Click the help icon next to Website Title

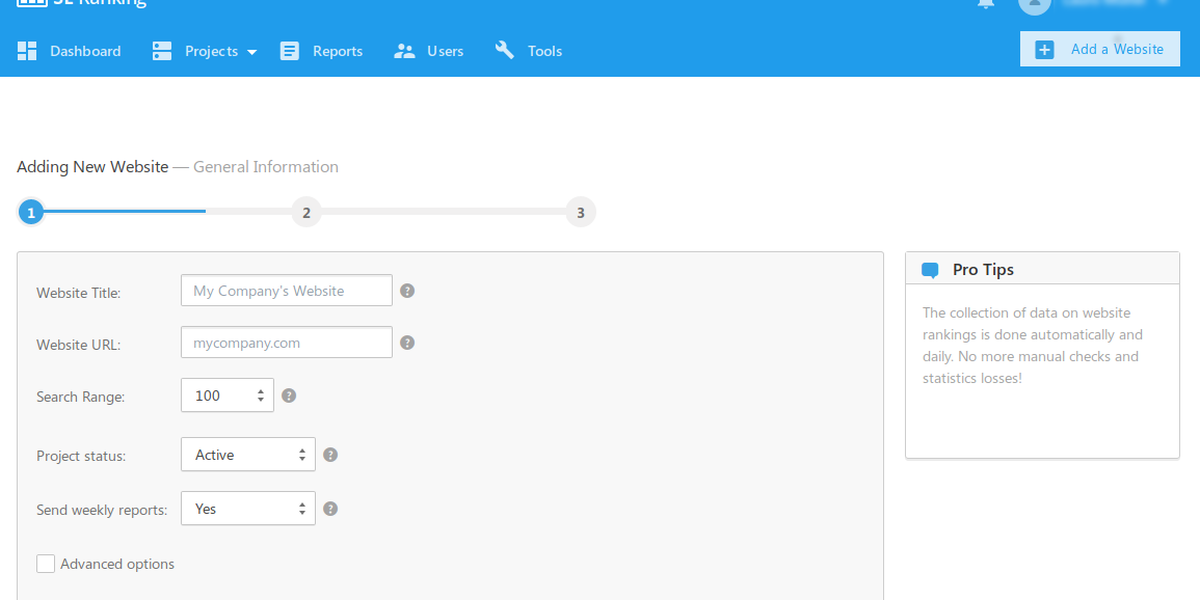[x=407, y=291]
